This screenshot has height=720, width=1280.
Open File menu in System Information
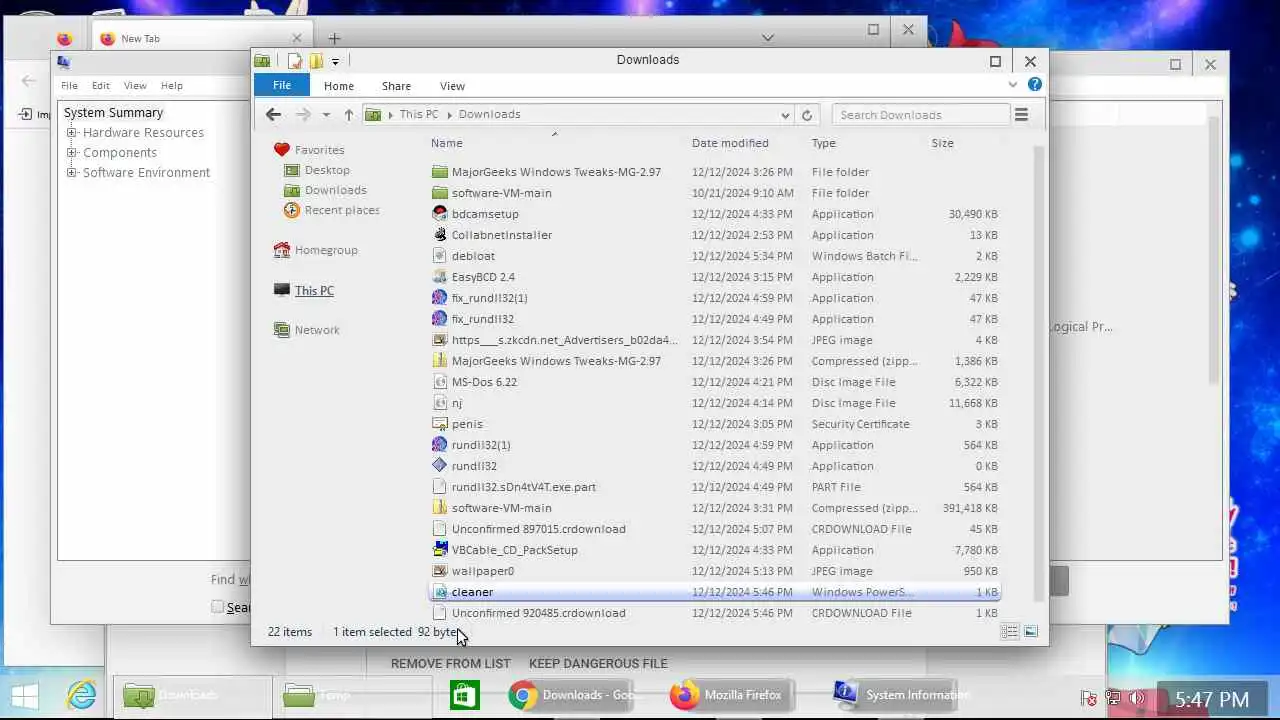(x=69, y=86)
